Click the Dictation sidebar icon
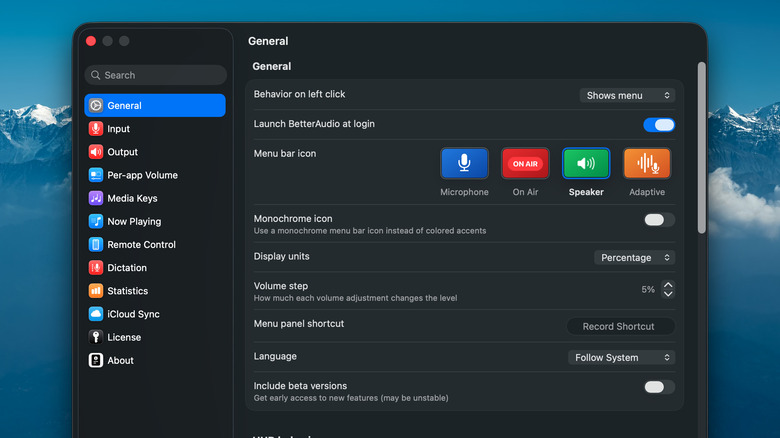780x438 pixels. coord(96,267)
